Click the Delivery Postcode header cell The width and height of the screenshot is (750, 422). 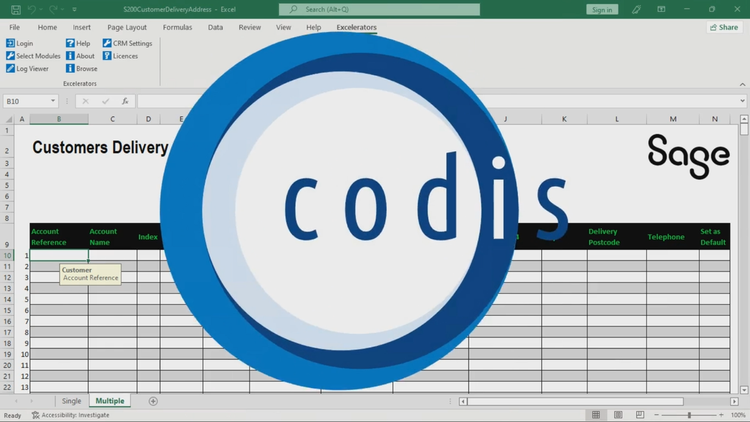[x=617, y=236]
